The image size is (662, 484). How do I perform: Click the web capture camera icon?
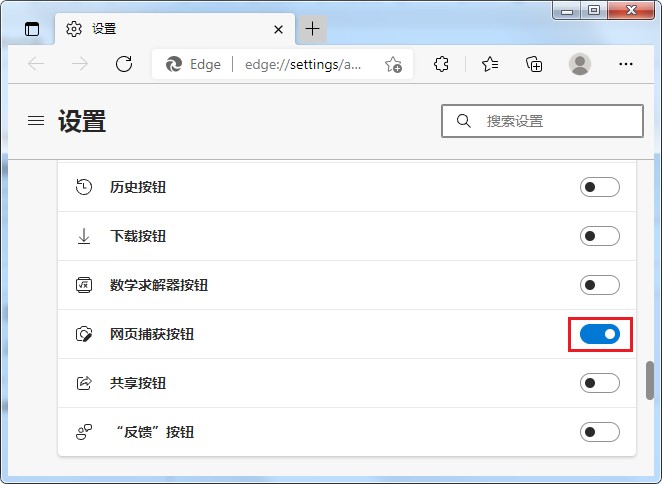click(x=84, y=334)
